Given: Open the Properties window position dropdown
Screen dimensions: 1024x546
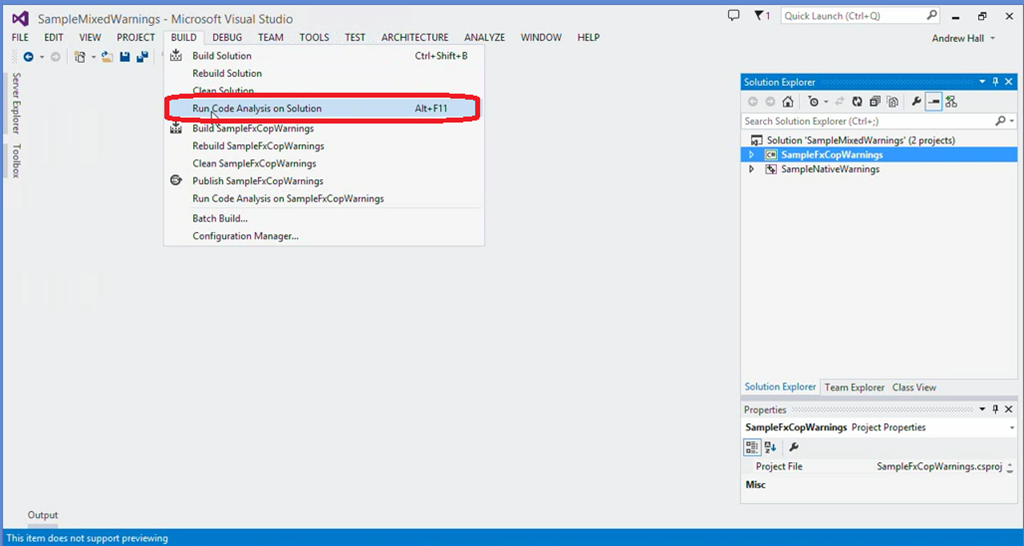Looking at the screenshot, I should (x=982, y=410).
